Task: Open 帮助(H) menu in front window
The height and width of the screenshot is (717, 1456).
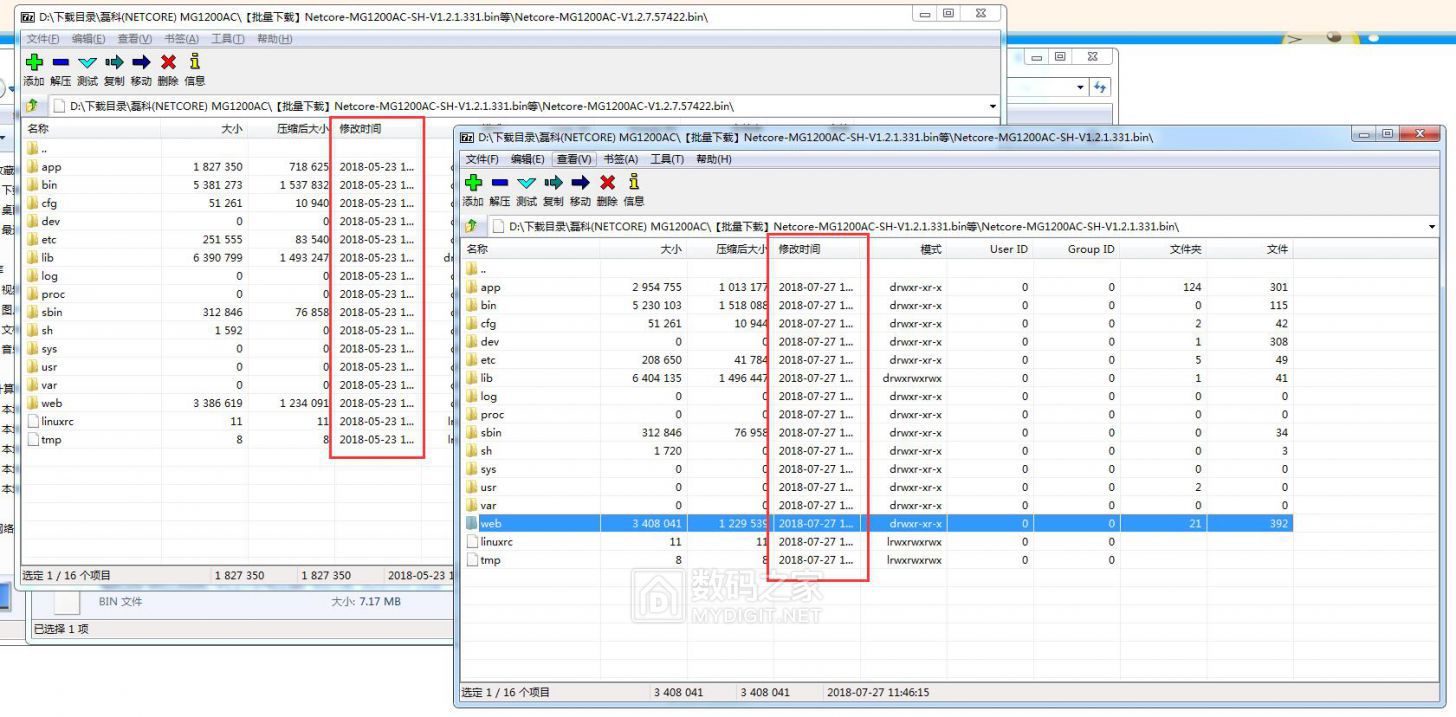Action: tap(714, 159)
